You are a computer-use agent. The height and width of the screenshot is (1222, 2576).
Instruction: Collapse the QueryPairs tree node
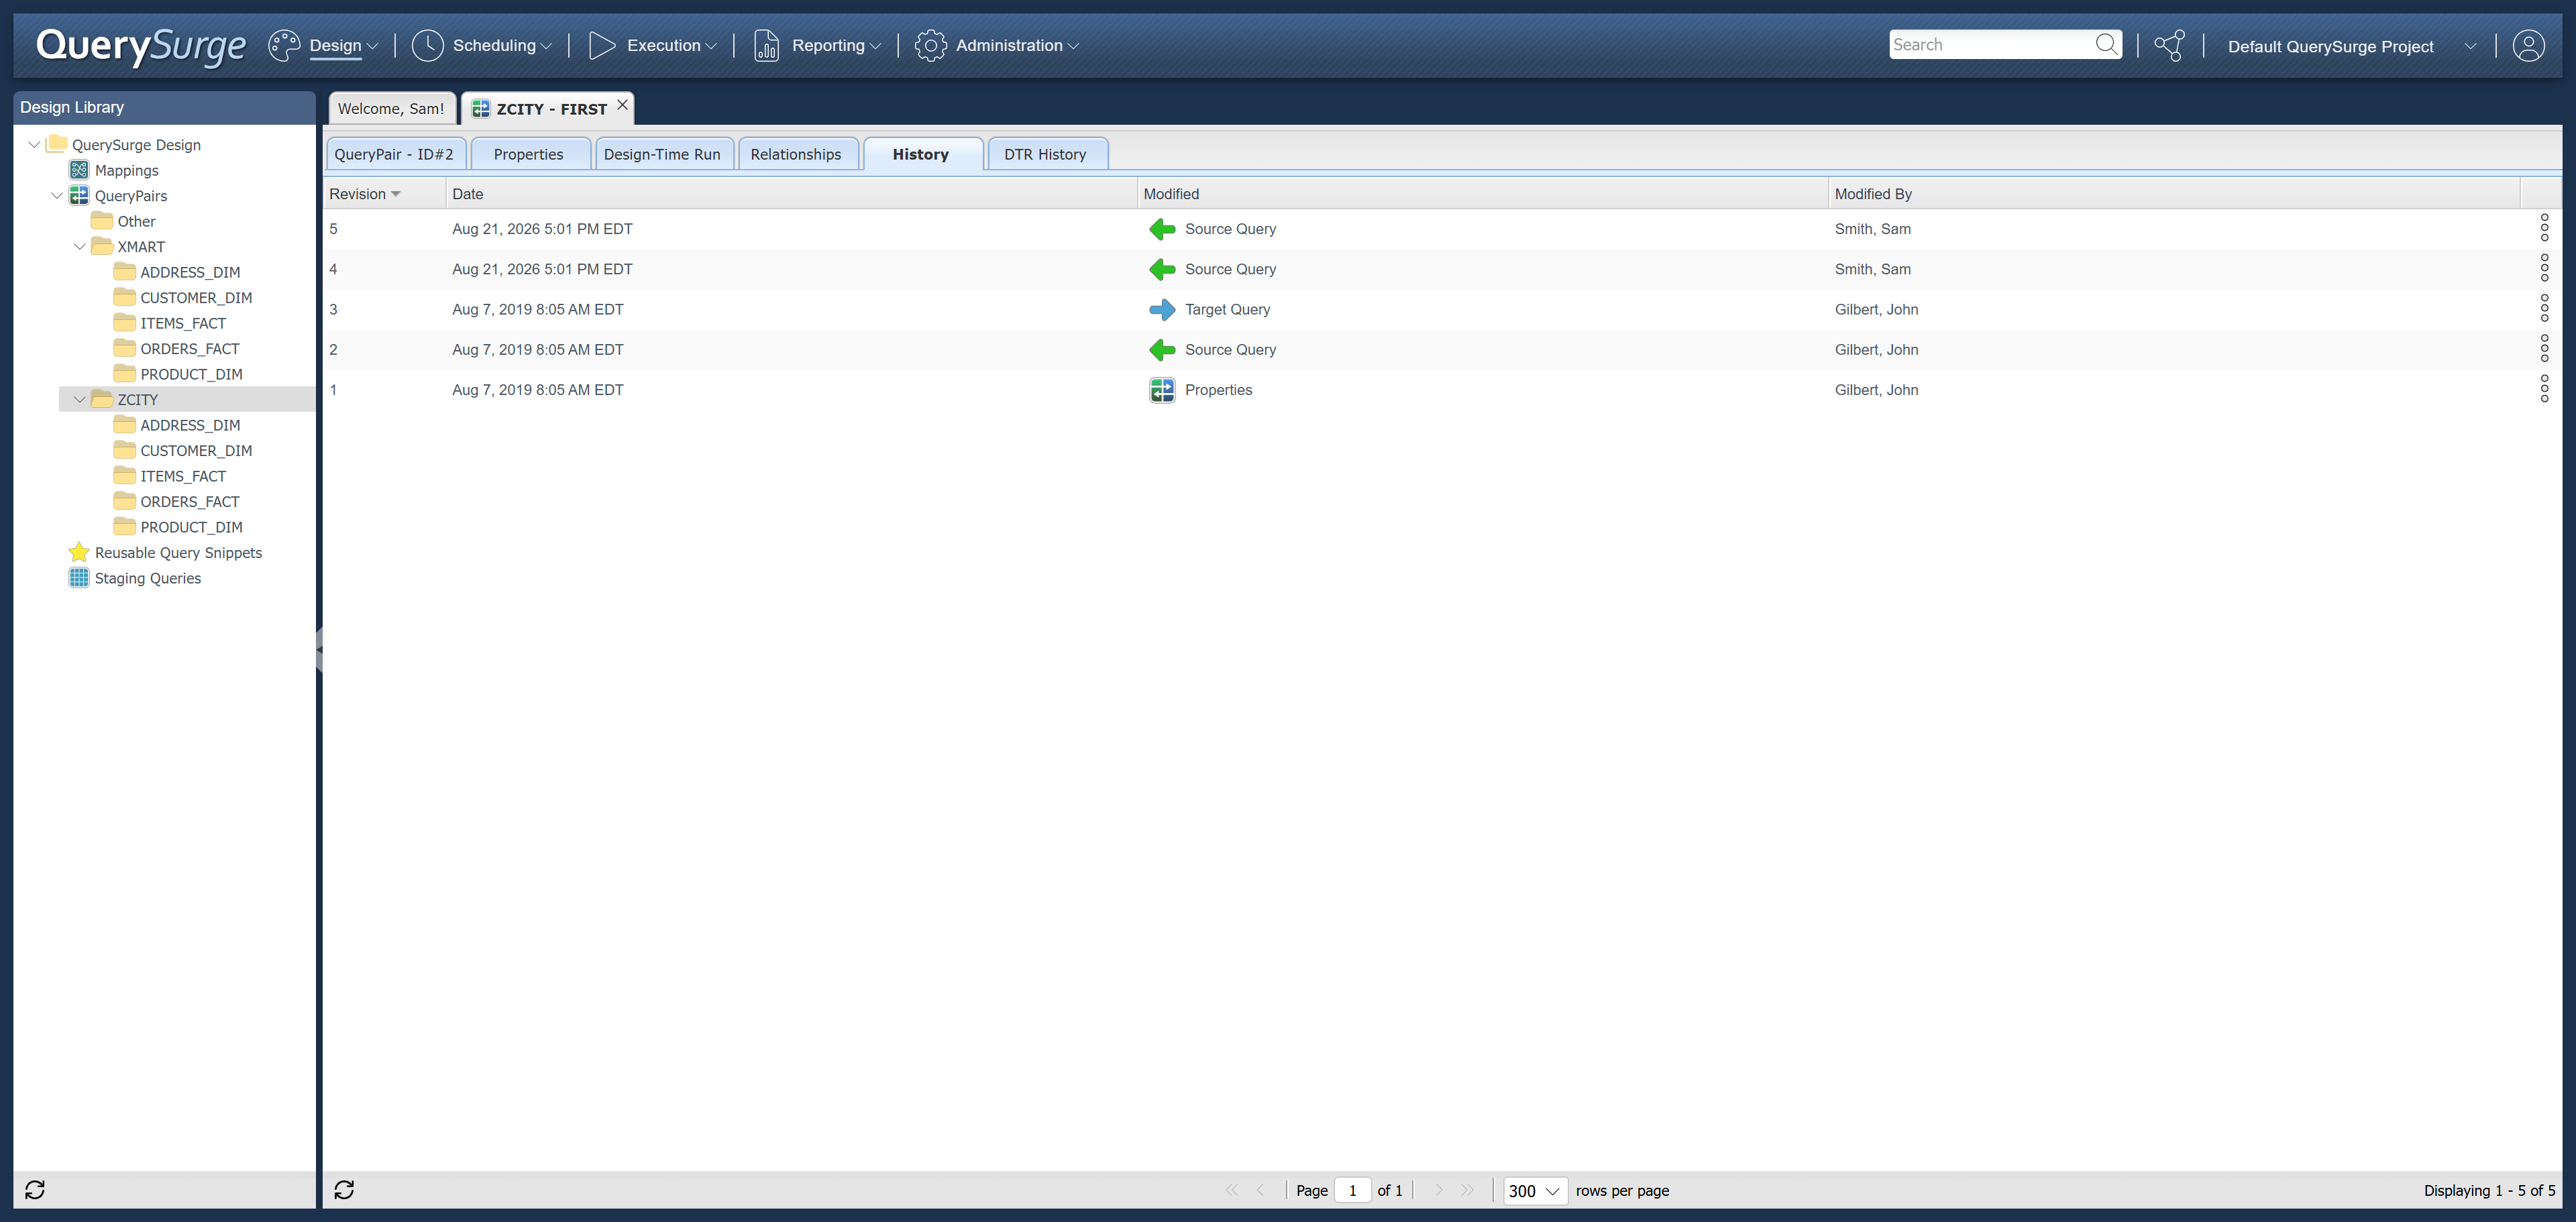pyautogui.click(x=57, y=195)
